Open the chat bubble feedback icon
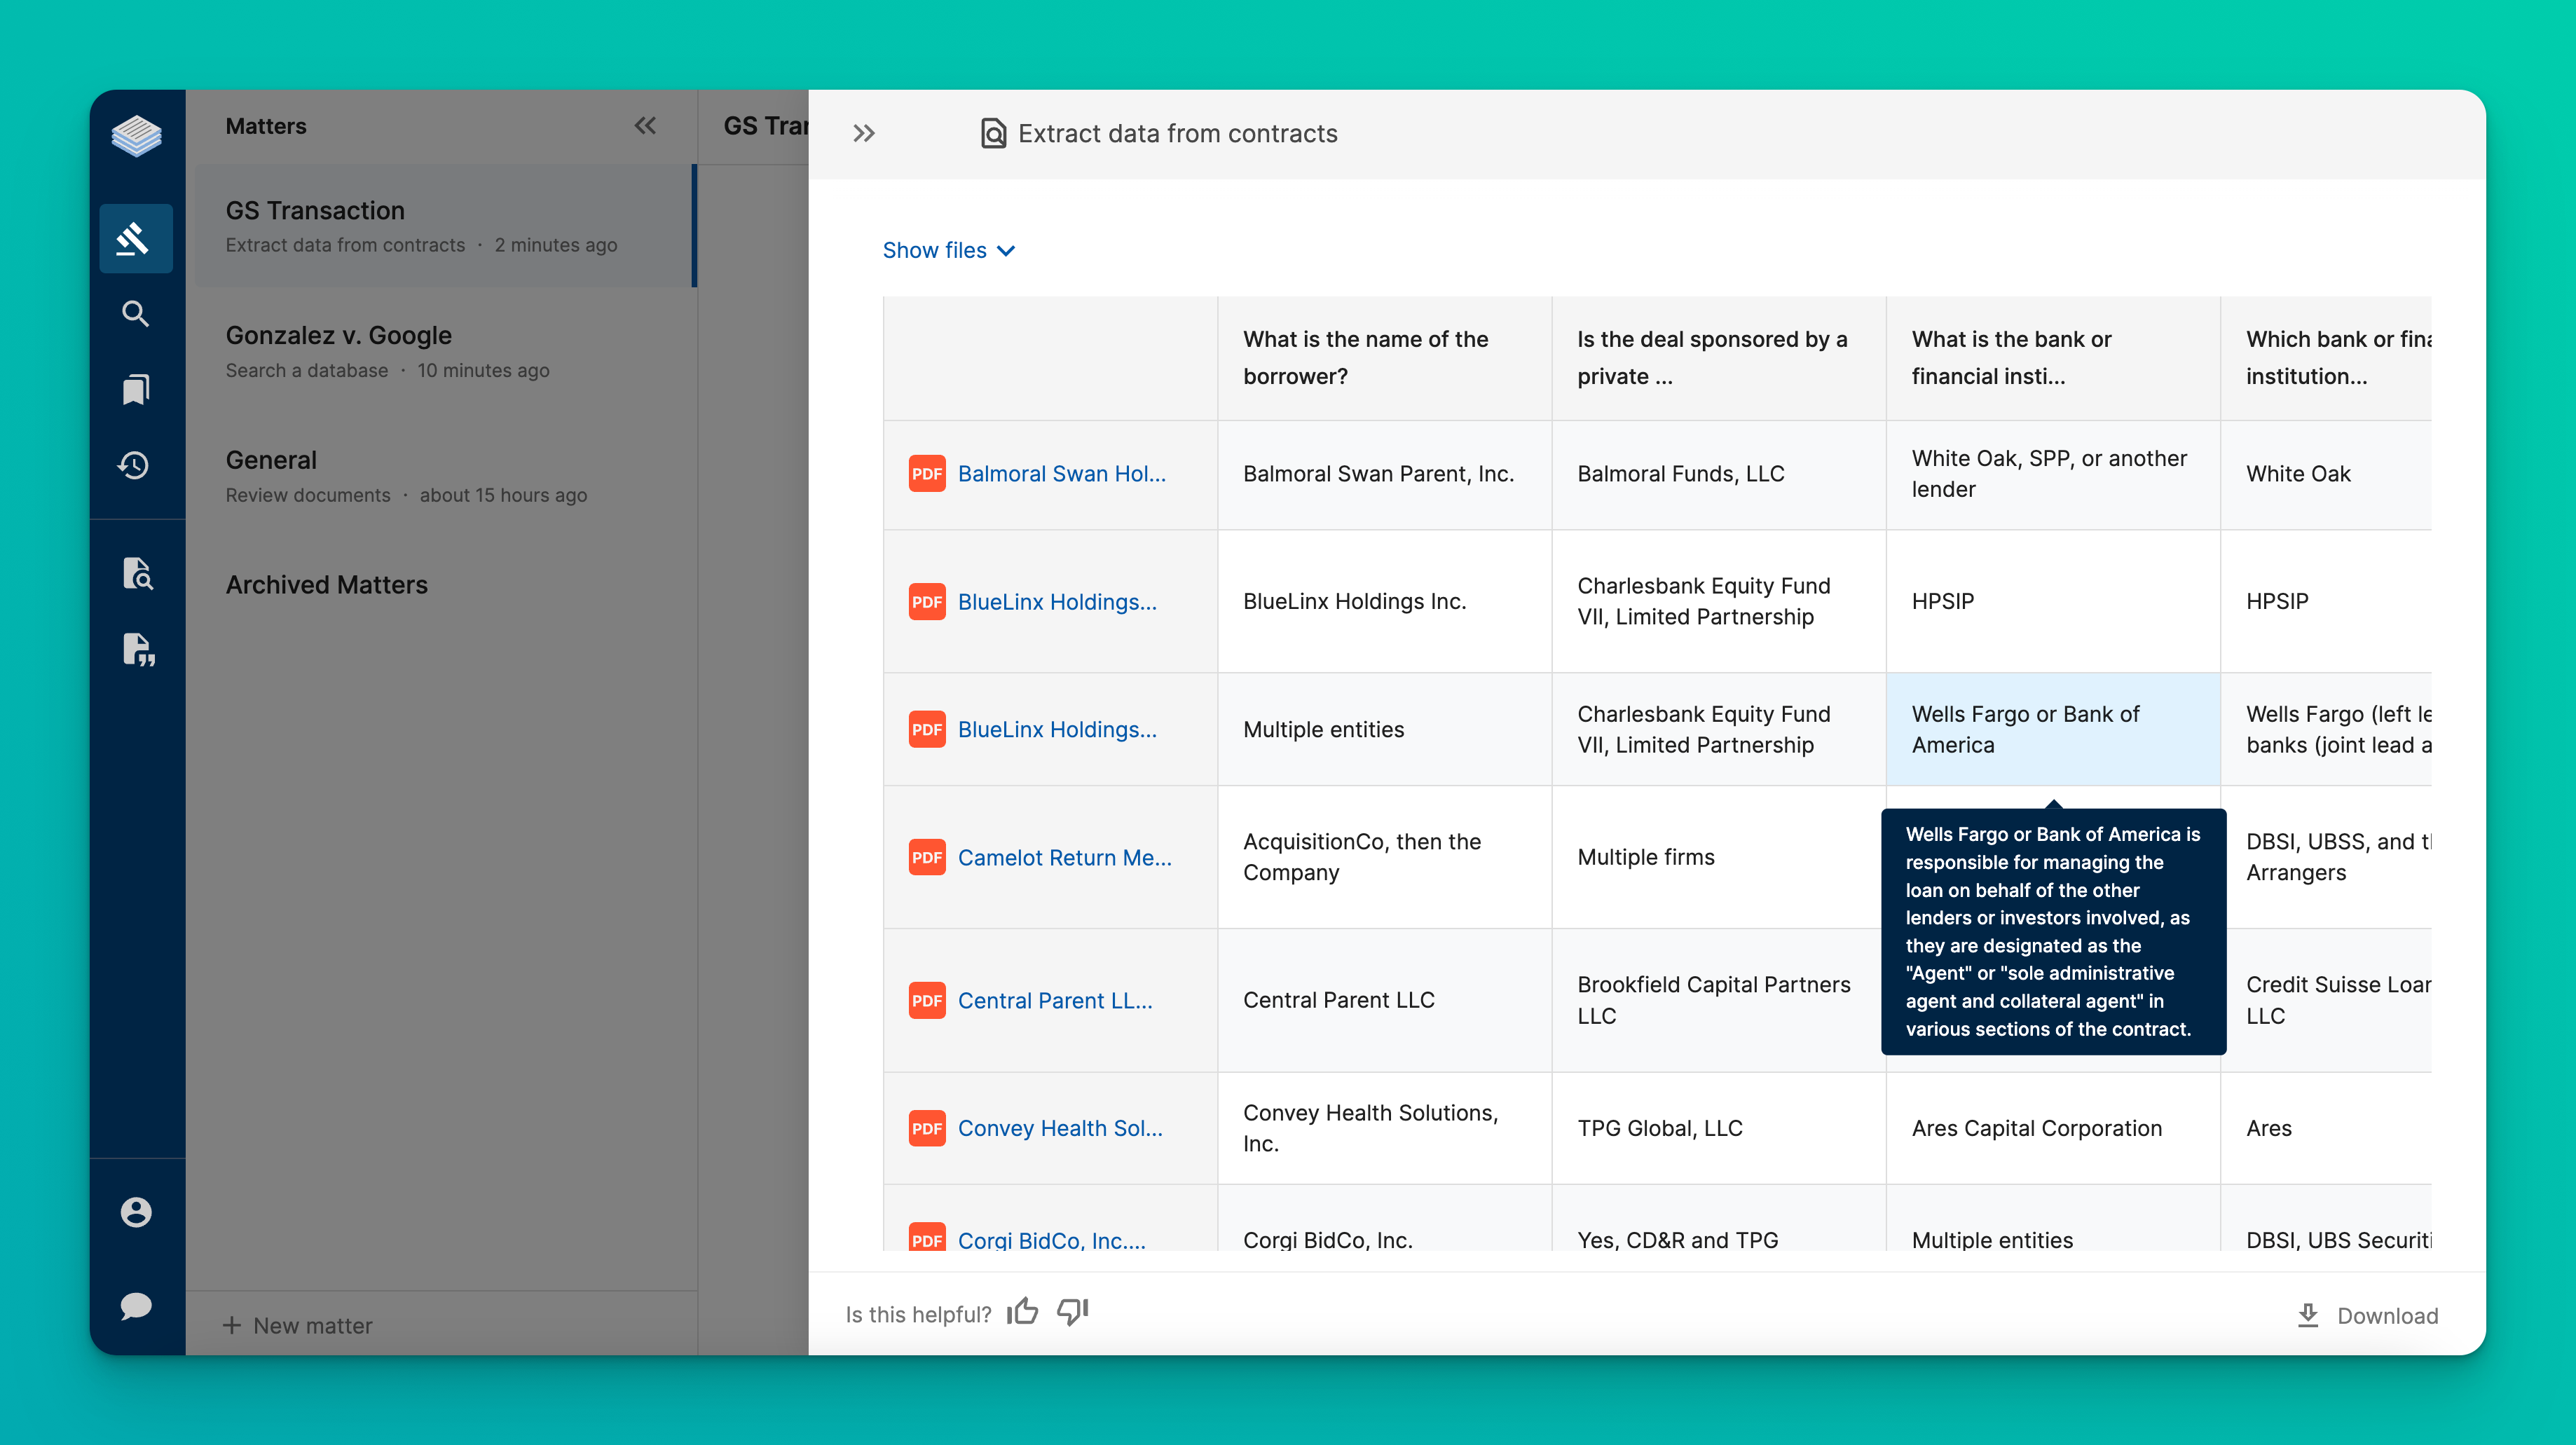The image size is (2576, 1445). click(136, 1306)
